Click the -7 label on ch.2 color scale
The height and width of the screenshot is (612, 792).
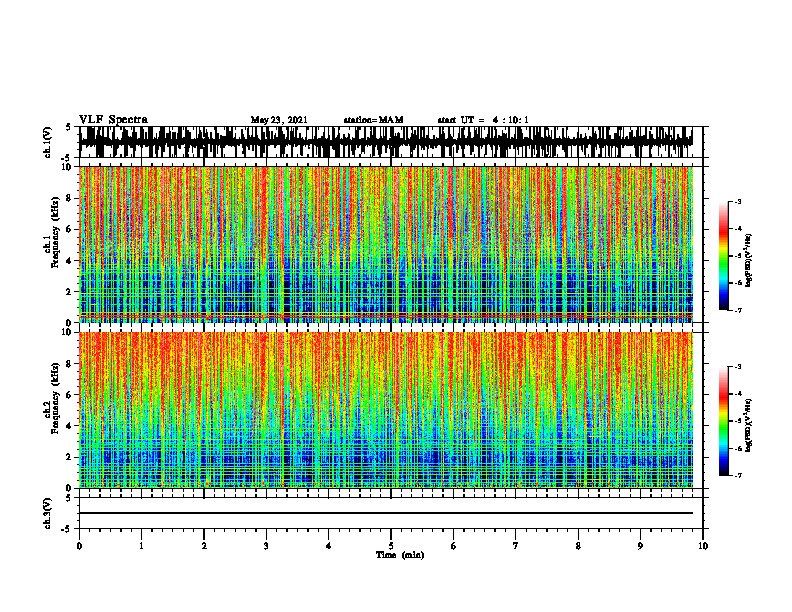[737, 476]
